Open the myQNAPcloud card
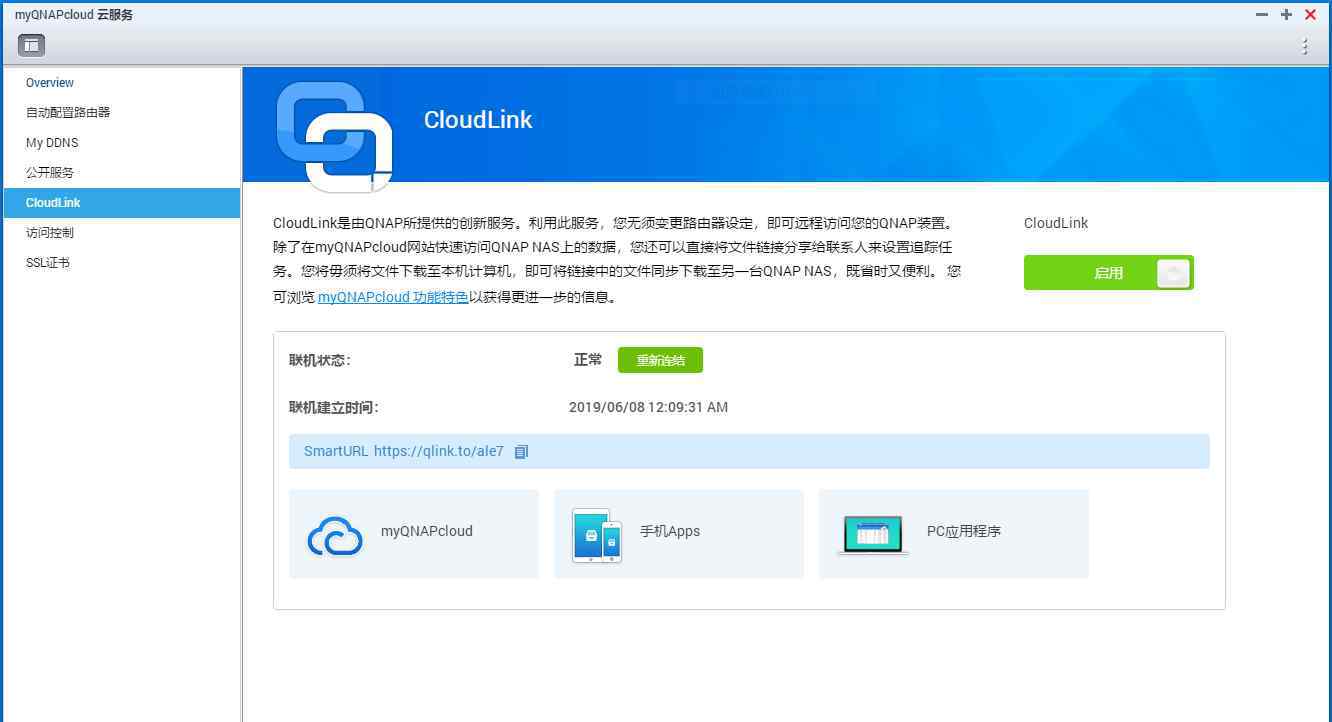 [x=414, y=534]
